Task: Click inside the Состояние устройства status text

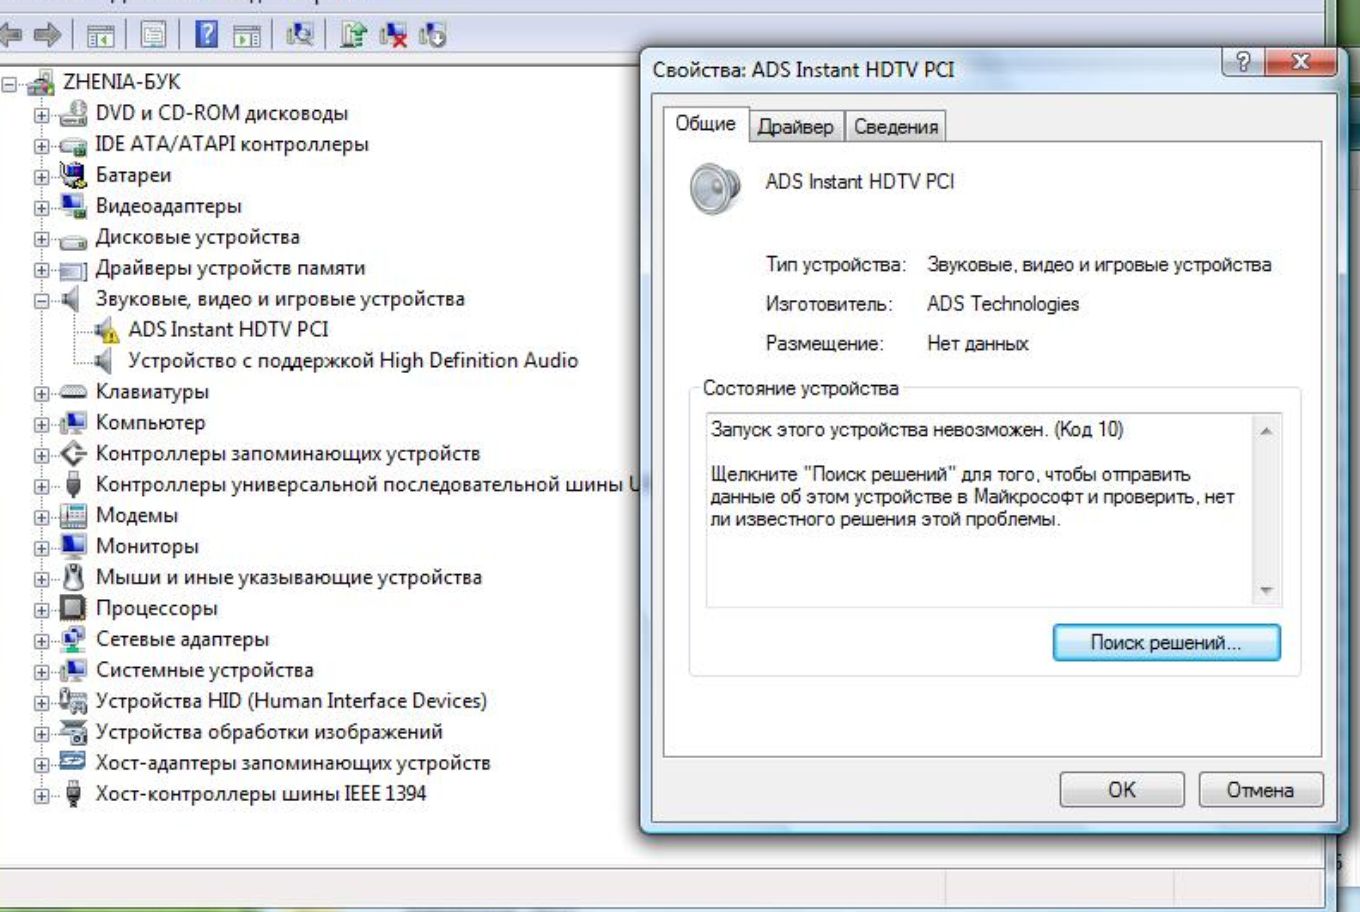Action: pos(980,509)
